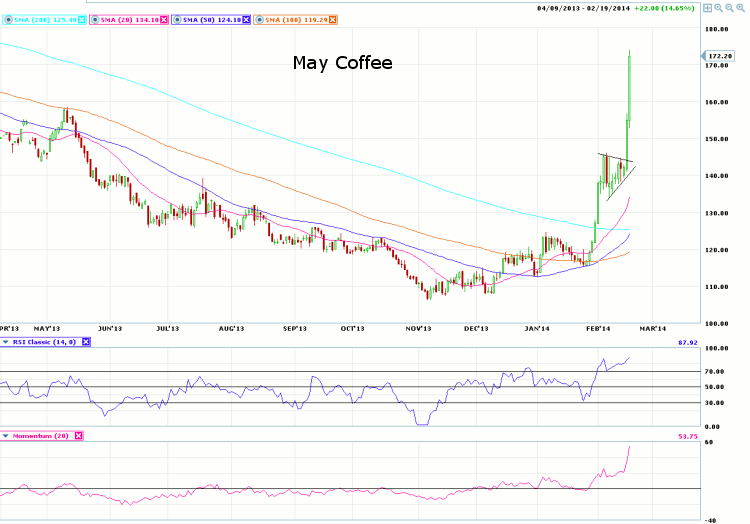Collapse the Momentum panel arrow
Viewport: 750px width, 524px height.
pos(7,436)
